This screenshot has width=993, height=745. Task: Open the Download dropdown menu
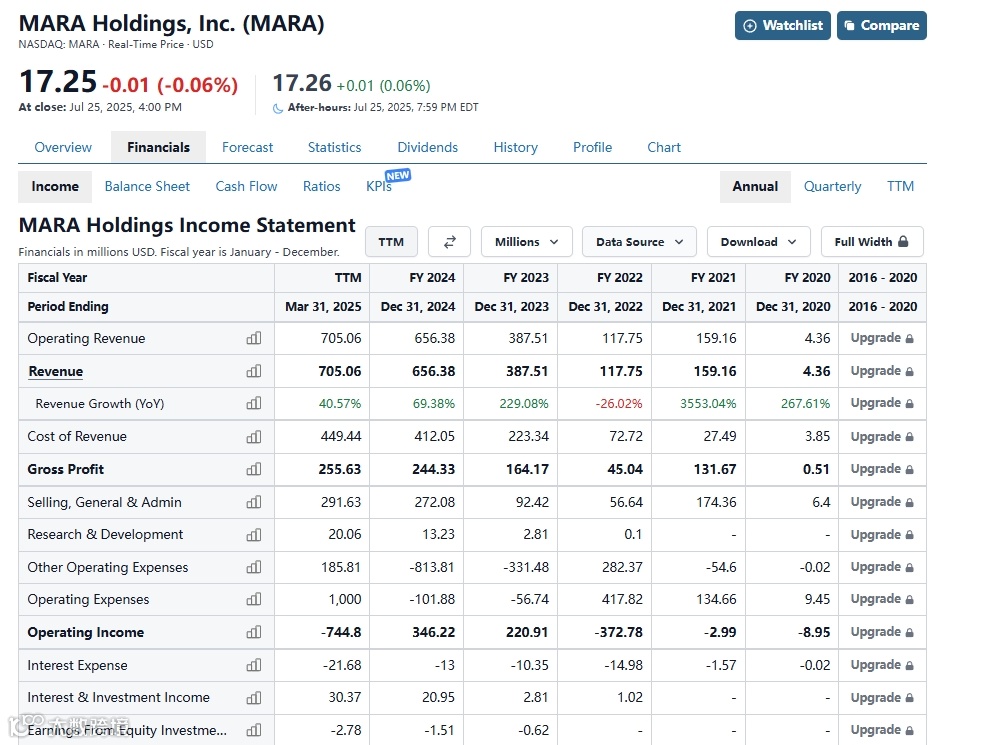click(758, 241)
